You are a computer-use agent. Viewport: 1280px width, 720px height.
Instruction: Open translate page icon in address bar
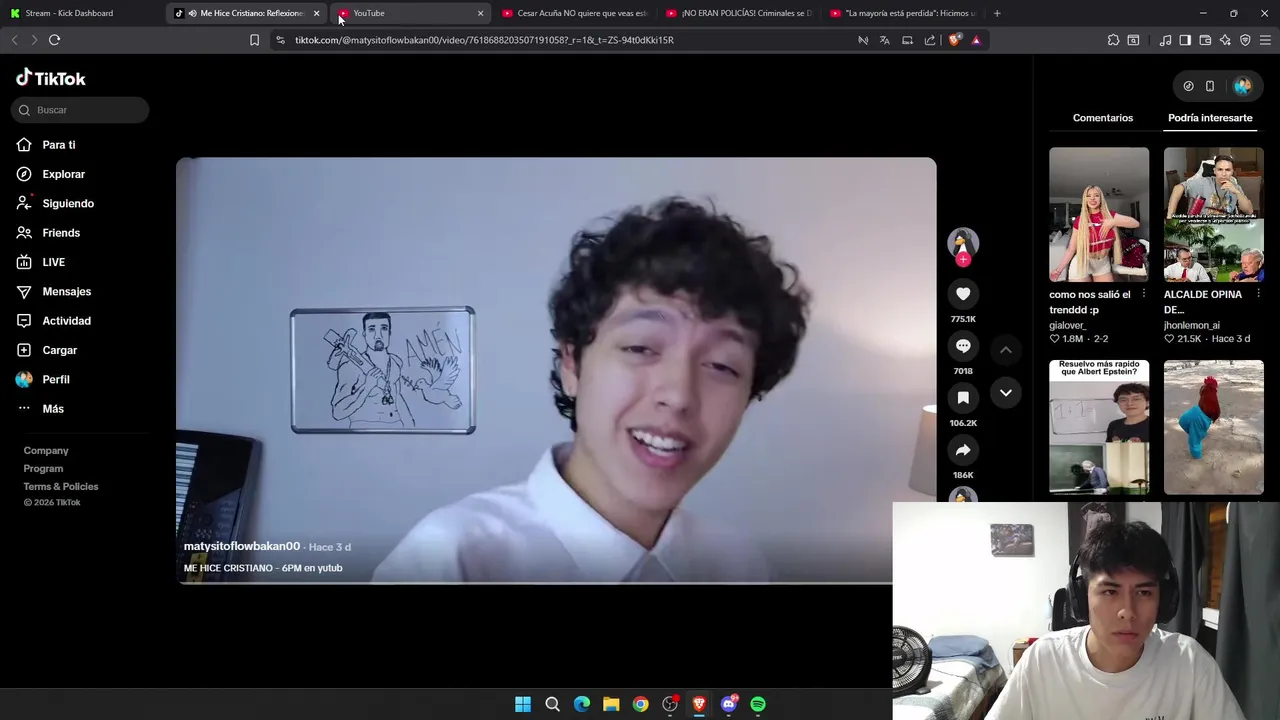pyautogui.click(x=884, y=40)
